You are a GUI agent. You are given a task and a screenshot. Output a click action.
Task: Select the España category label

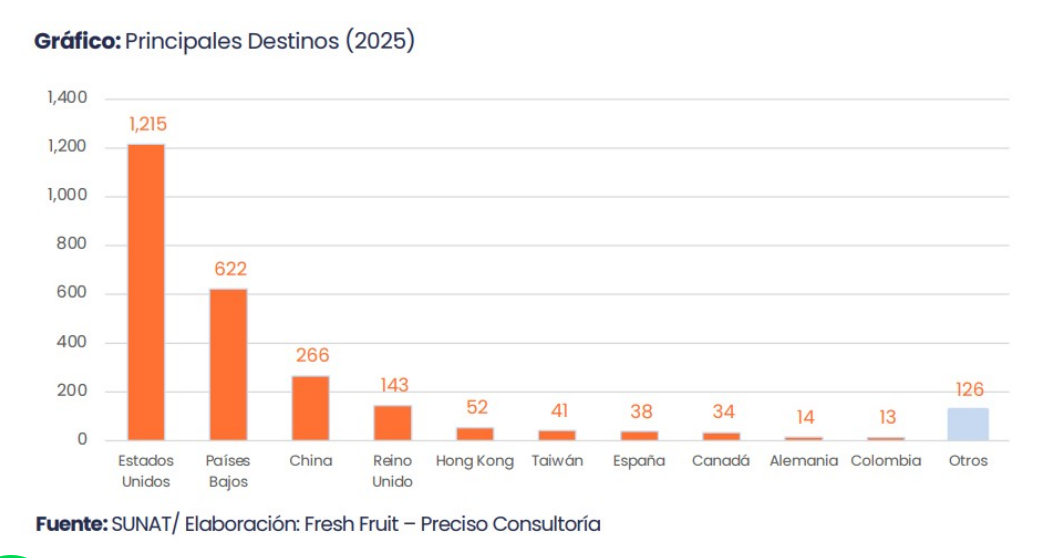[x=639, y=461]
